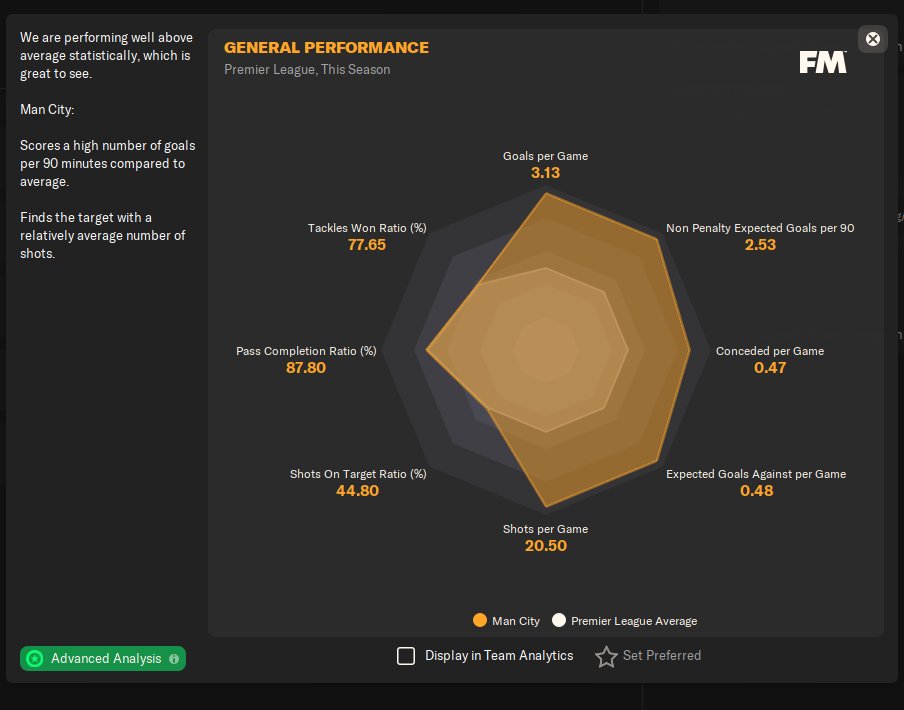Viewport: 904px width, 710px height.
Task: Click the info icon on Advanced Analysis
Action: 174,659
